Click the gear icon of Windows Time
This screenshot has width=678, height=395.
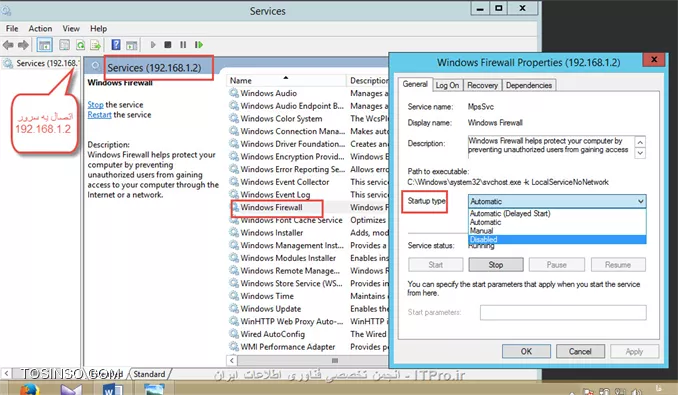click(x=234, y=296)
